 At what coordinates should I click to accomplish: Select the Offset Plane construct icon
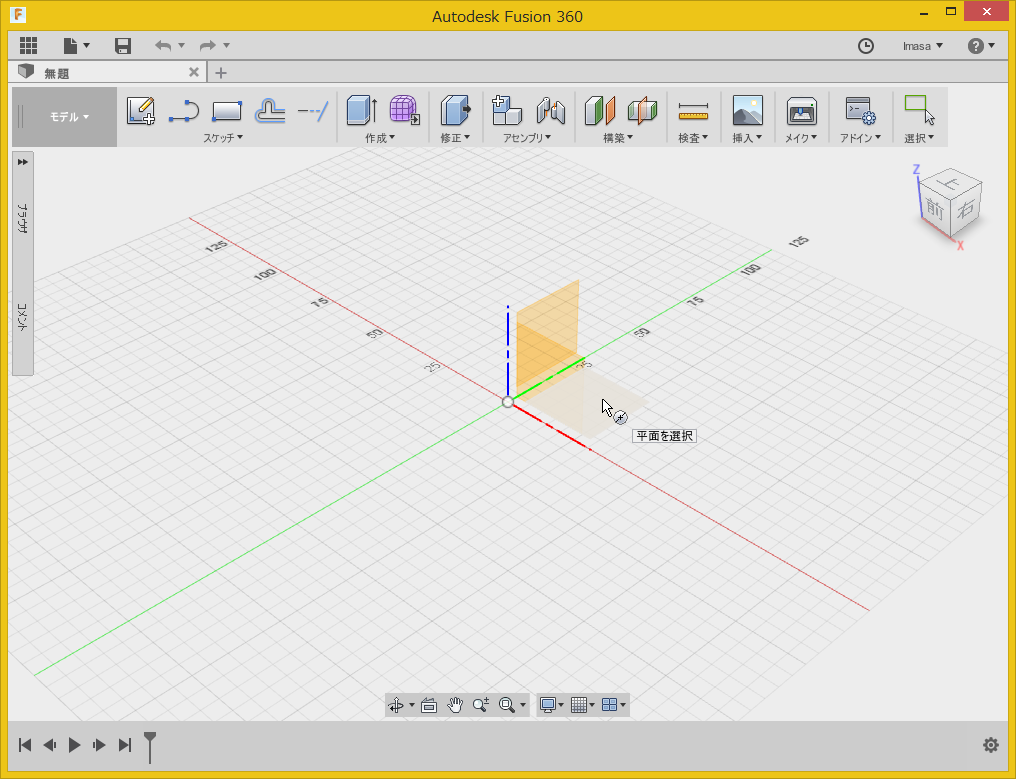600,110
